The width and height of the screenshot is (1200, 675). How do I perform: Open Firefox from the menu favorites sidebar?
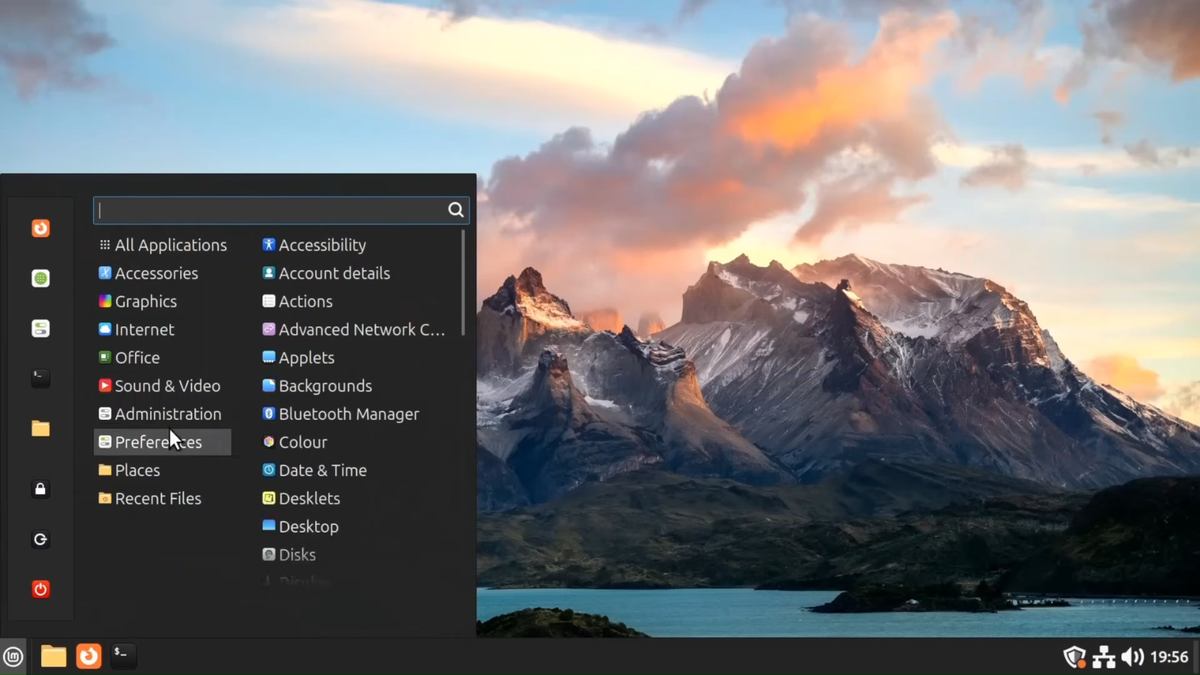click(x=40, y=229)
